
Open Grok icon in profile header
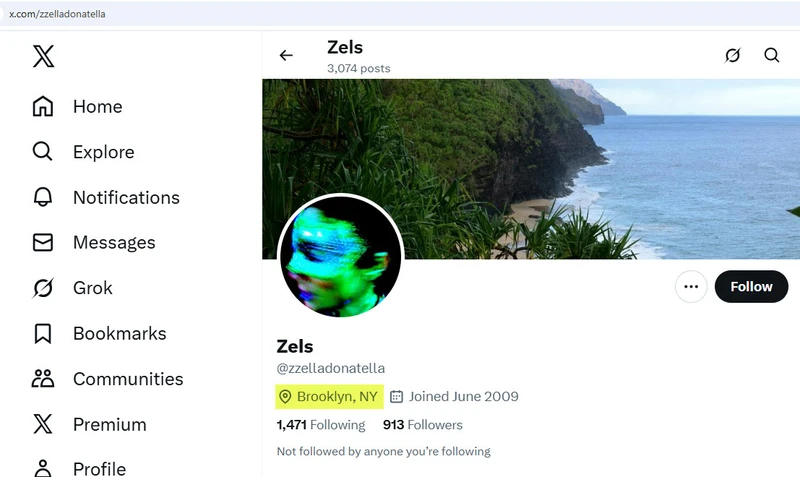coord(732,56)
